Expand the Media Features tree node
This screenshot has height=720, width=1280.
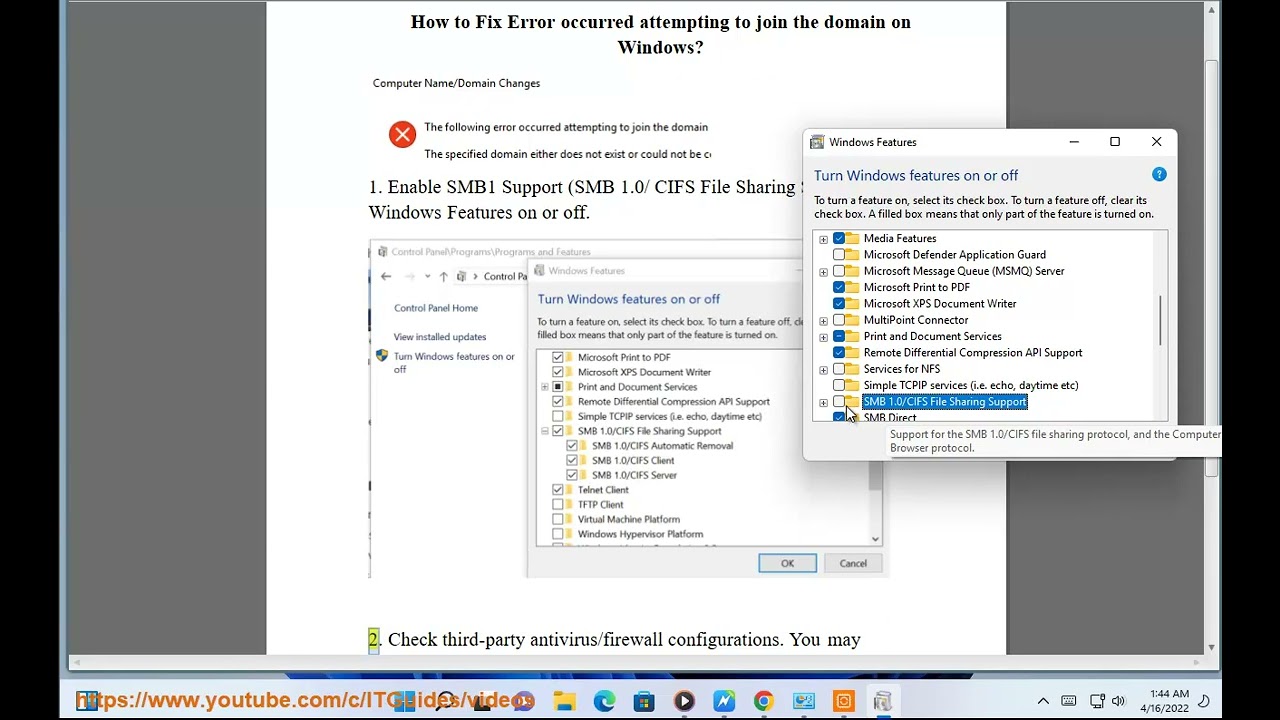(x=823, y=239)
